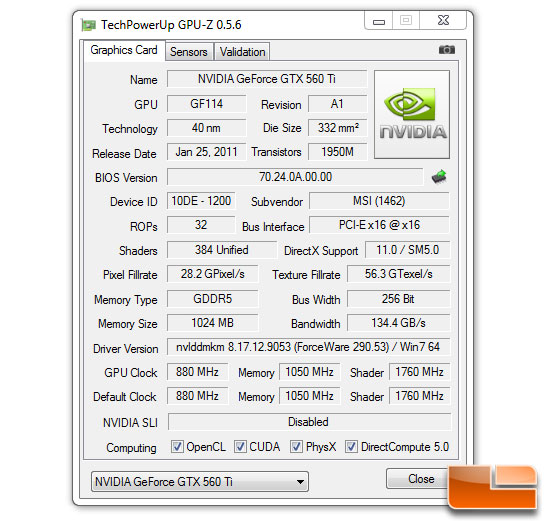Click the Shaders field 384 Unified
The image size is (550, 521).
(222, 250)
